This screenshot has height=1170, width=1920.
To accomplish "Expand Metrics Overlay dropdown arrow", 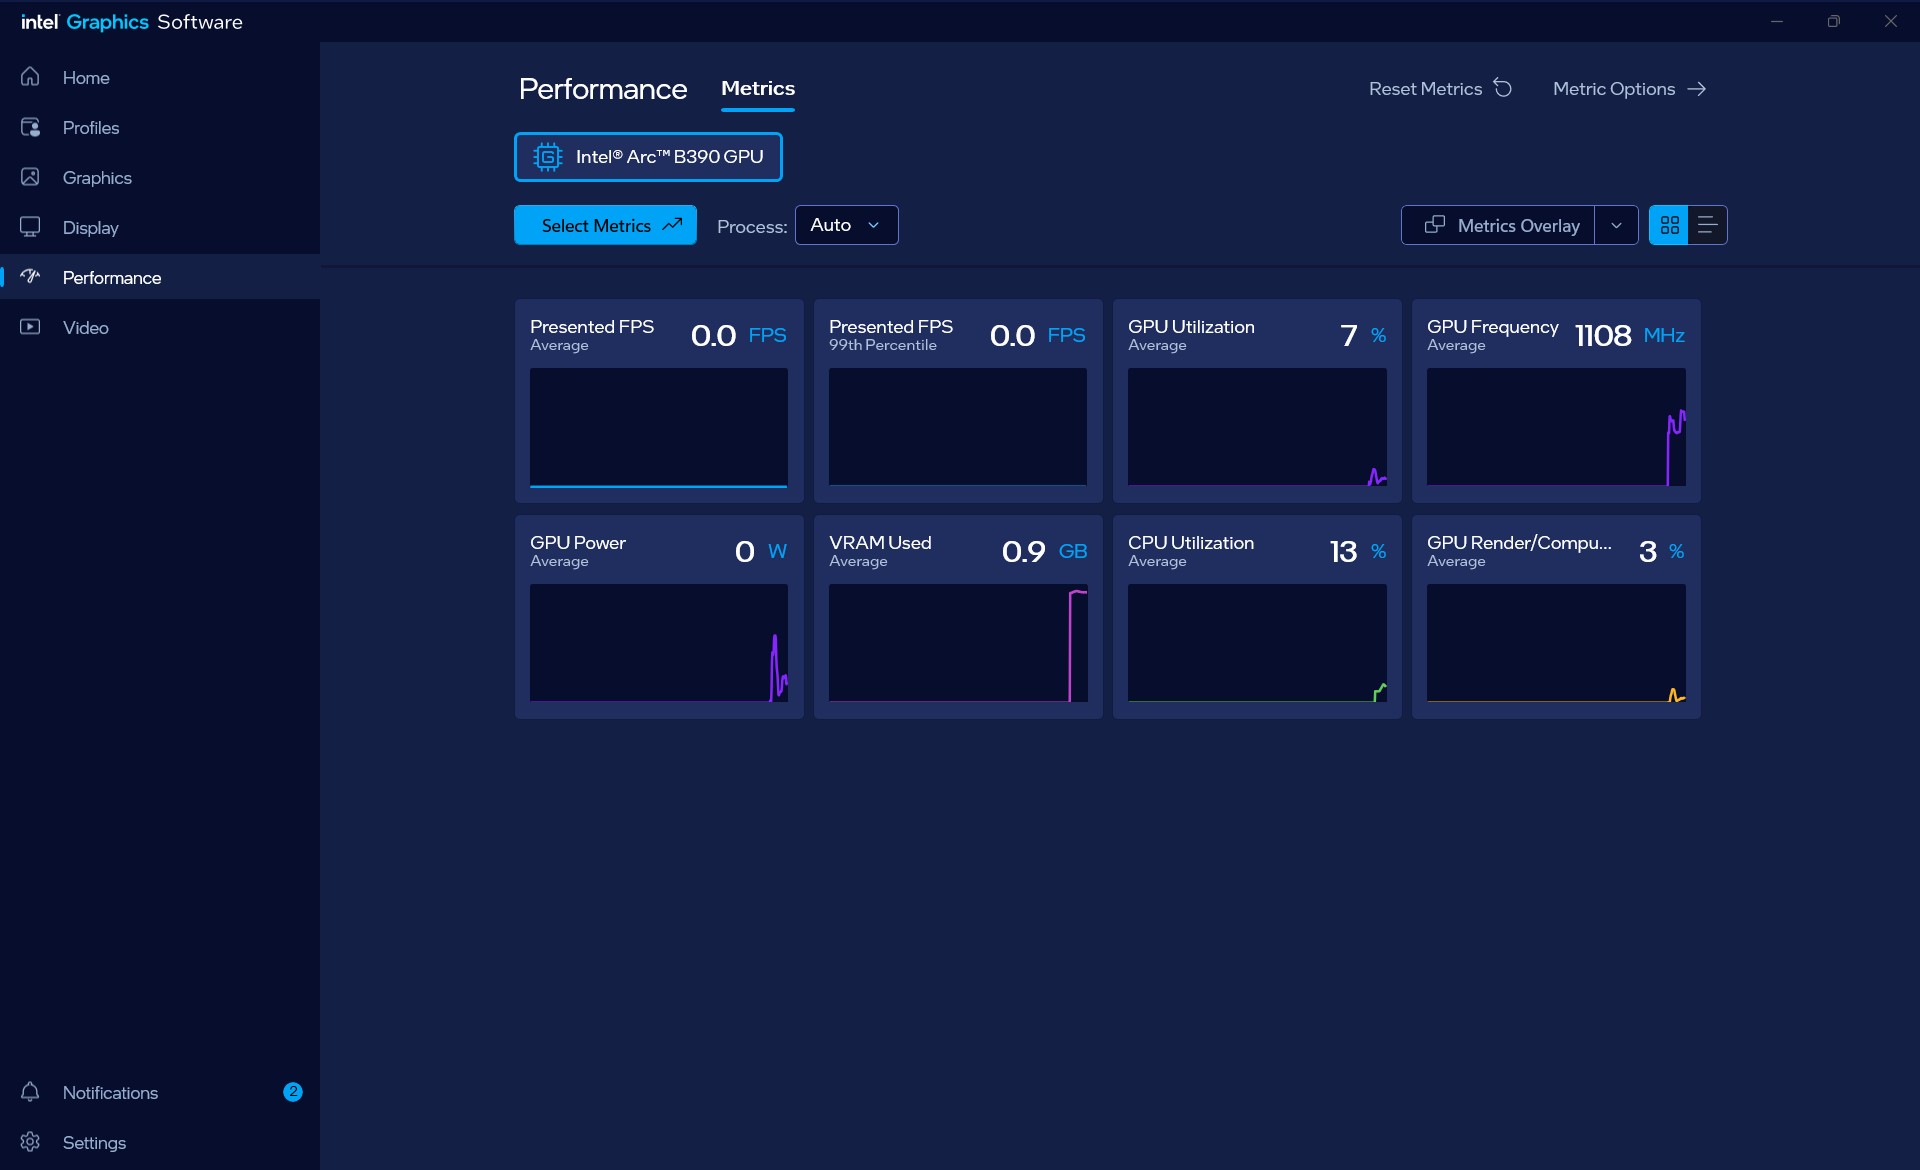I will pos(1616,225).
